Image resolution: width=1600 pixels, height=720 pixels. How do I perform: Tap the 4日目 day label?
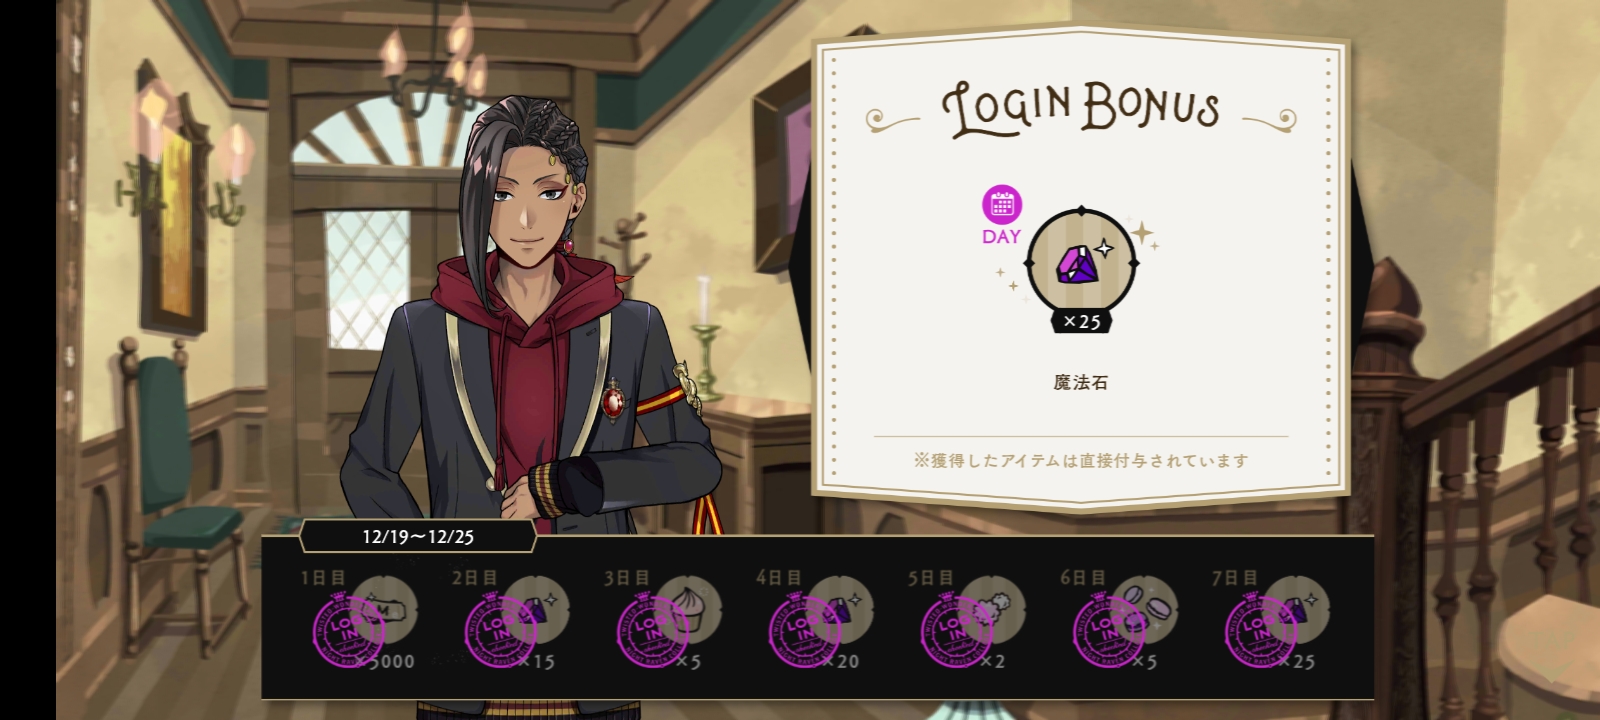coord(779,577)
